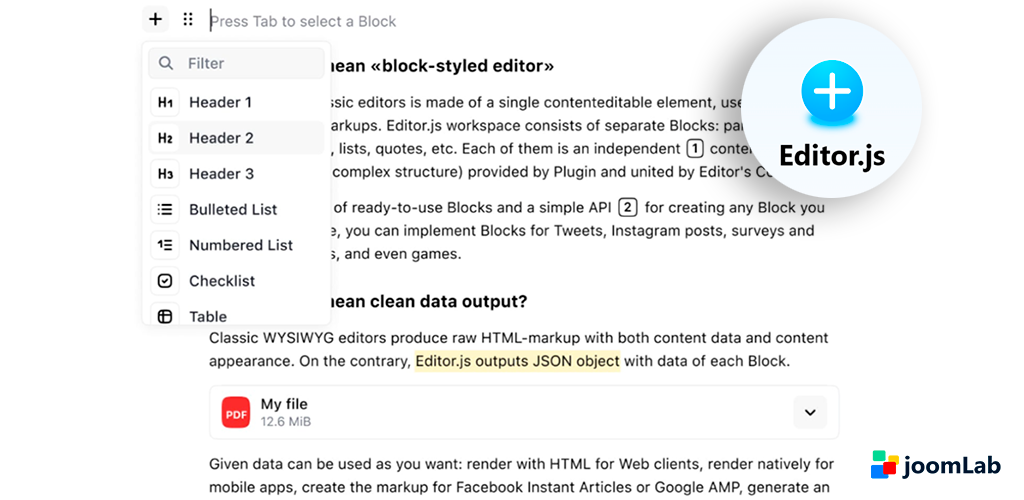Click the blue plus Editor.js logo
This screenshot has width=1024, height=500.
point(832,91)
